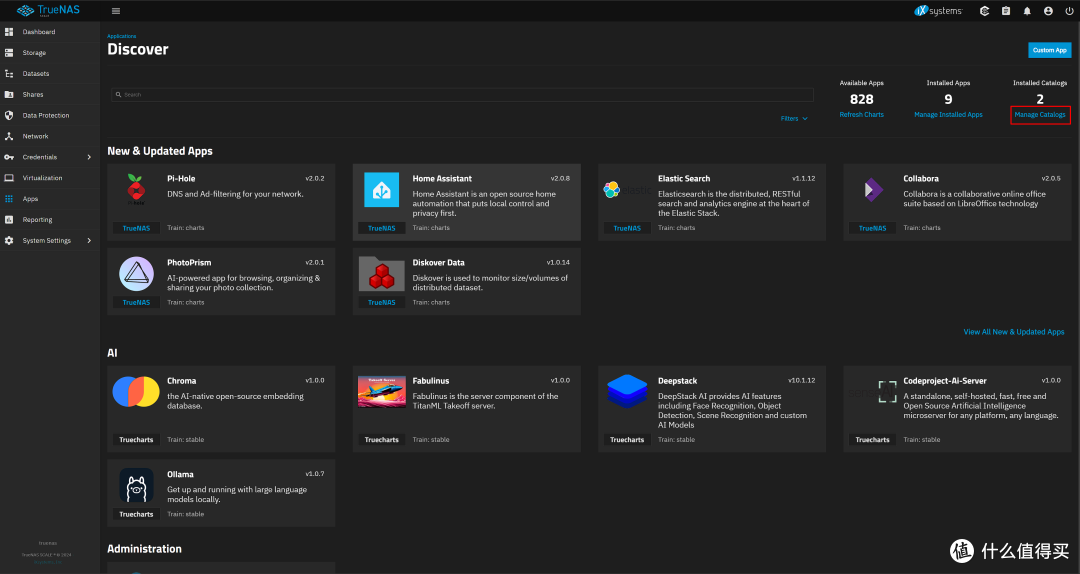Click the Virtualization monitor icon
Screen dimensions: 1080x574
(x=9, y=178)
